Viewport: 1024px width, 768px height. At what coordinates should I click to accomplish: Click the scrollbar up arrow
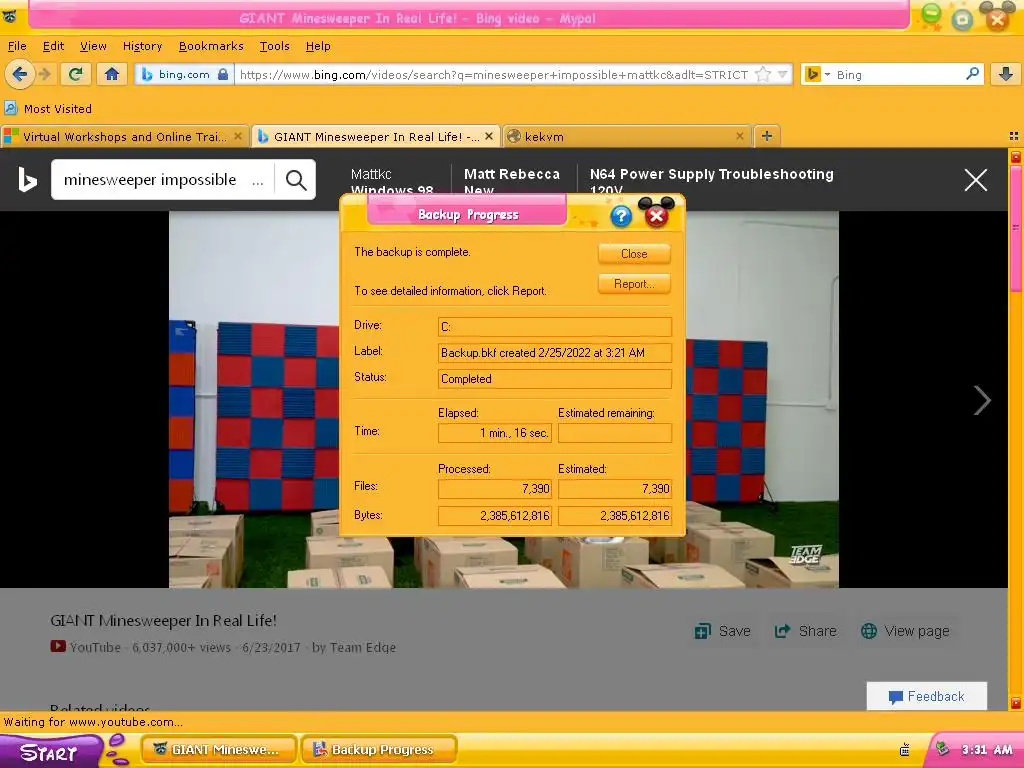(x=1016, y=157)
